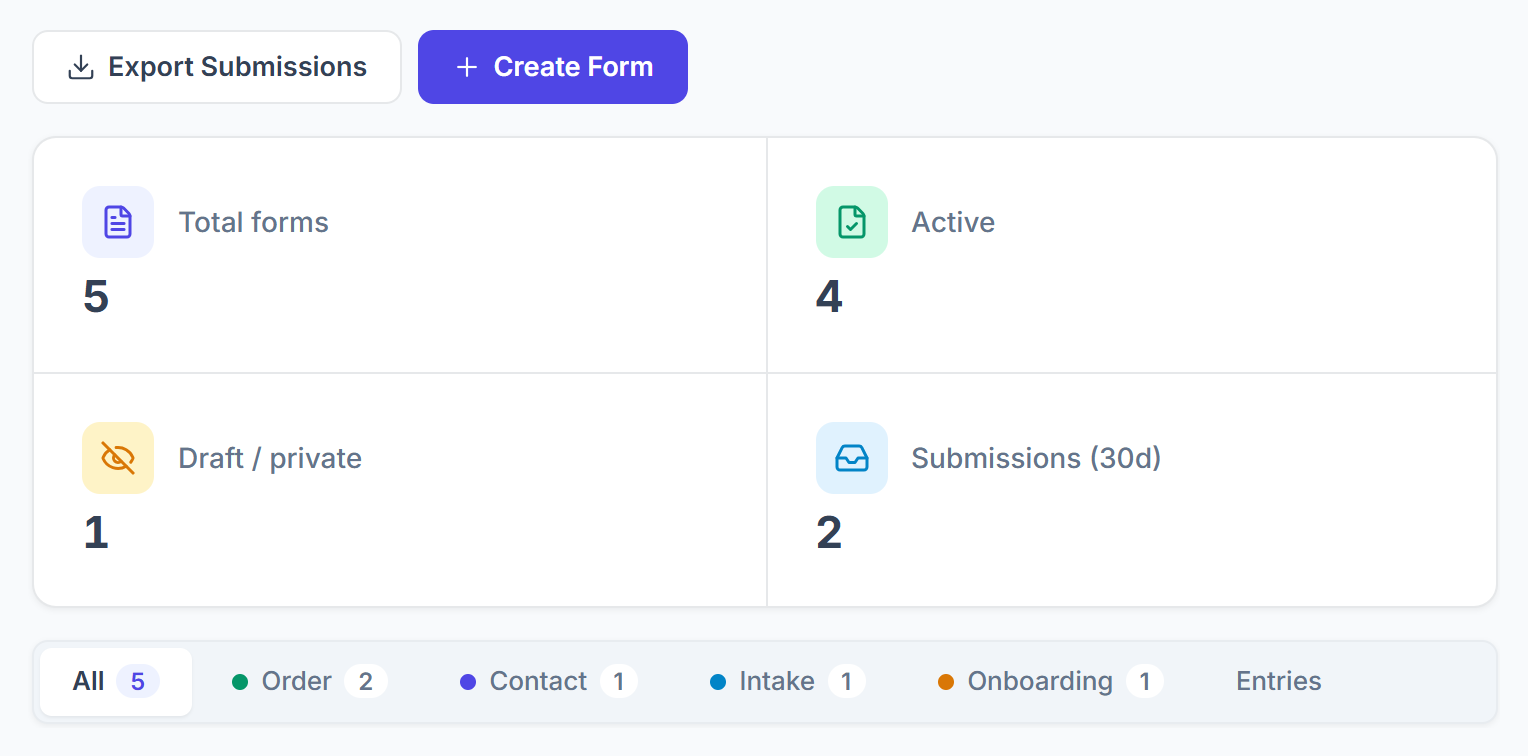Click the "Total forms" label
This screenshot has width=1528, height=756.
pyautogui.click(x=254, y=222)
